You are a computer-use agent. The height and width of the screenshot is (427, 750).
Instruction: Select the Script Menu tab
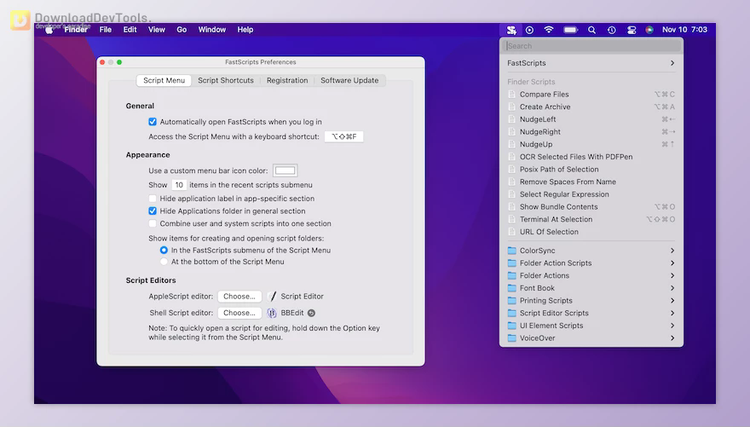(164, 80)
